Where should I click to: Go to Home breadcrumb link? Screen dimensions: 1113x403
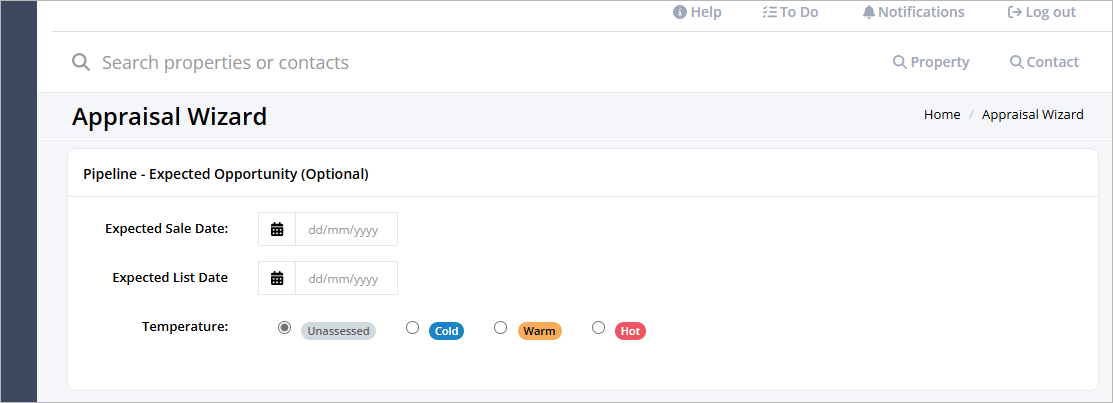point(942,114)
